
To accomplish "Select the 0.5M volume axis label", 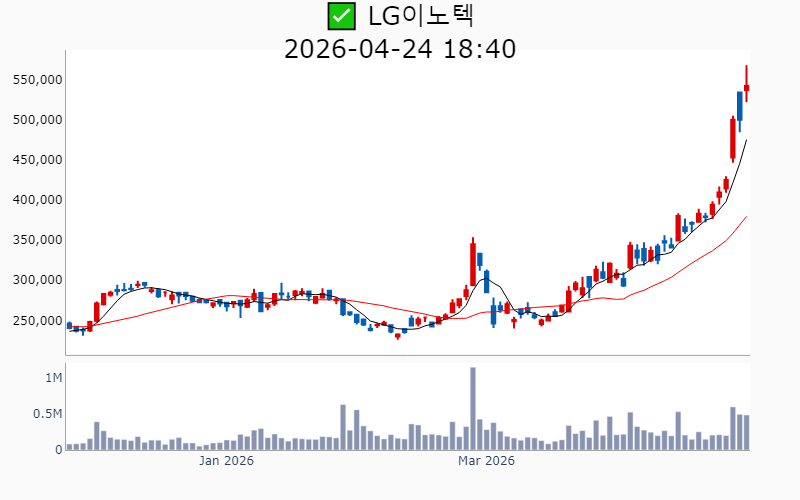I will [x=47, y=414].
